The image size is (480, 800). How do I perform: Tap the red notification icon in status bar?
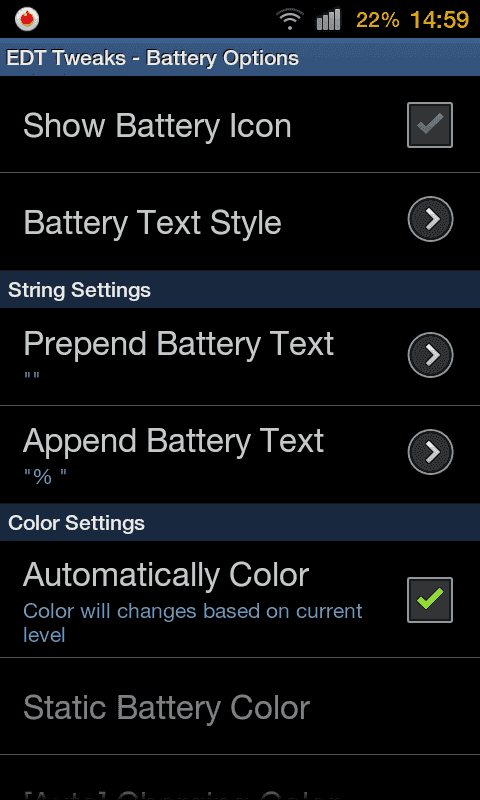(27, 19)
